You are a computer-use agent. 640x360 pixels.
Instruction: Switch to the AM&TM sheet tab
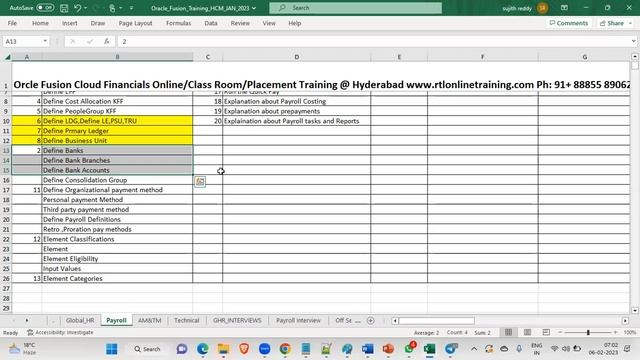coord(149,320)
